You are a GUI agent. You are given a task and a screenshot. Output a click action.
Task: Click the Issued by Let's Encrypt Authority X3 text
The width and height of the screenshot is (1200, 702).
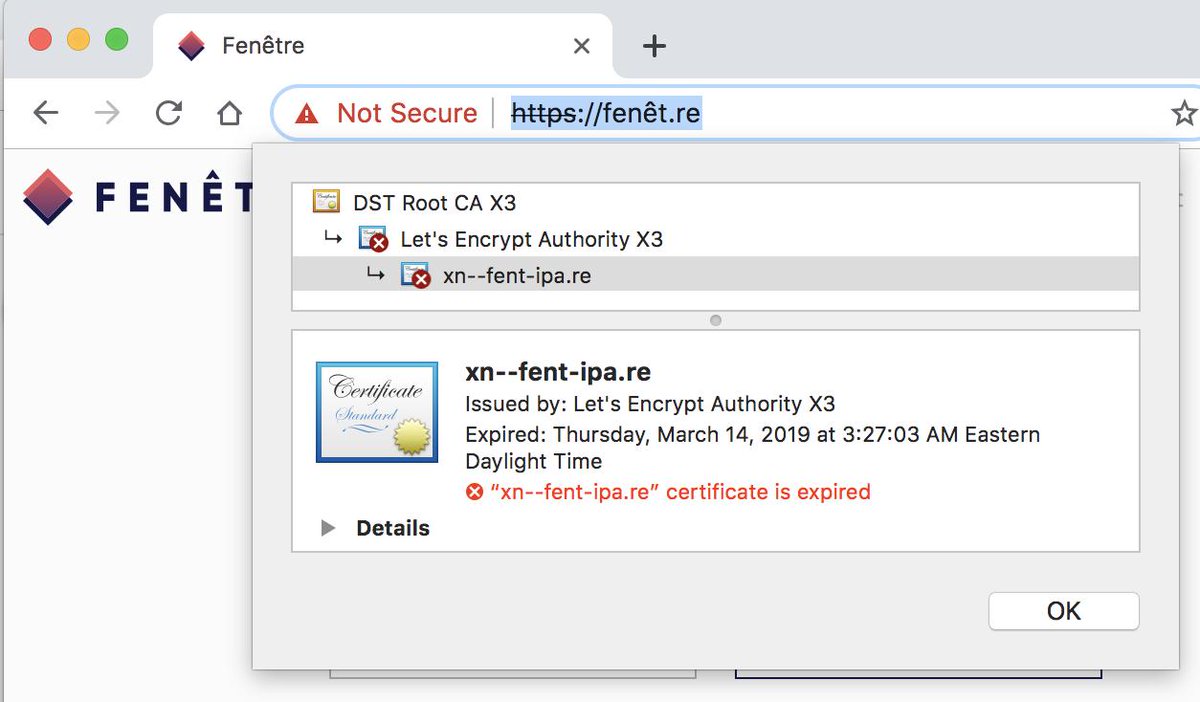[650, 404]
